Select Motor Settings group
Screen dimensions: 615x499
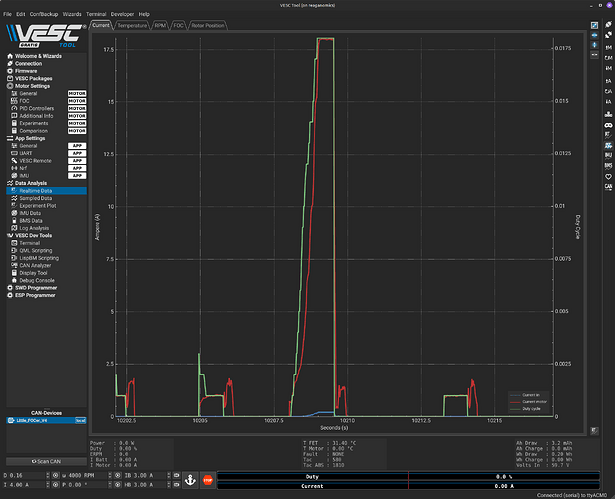coord(32,86)
